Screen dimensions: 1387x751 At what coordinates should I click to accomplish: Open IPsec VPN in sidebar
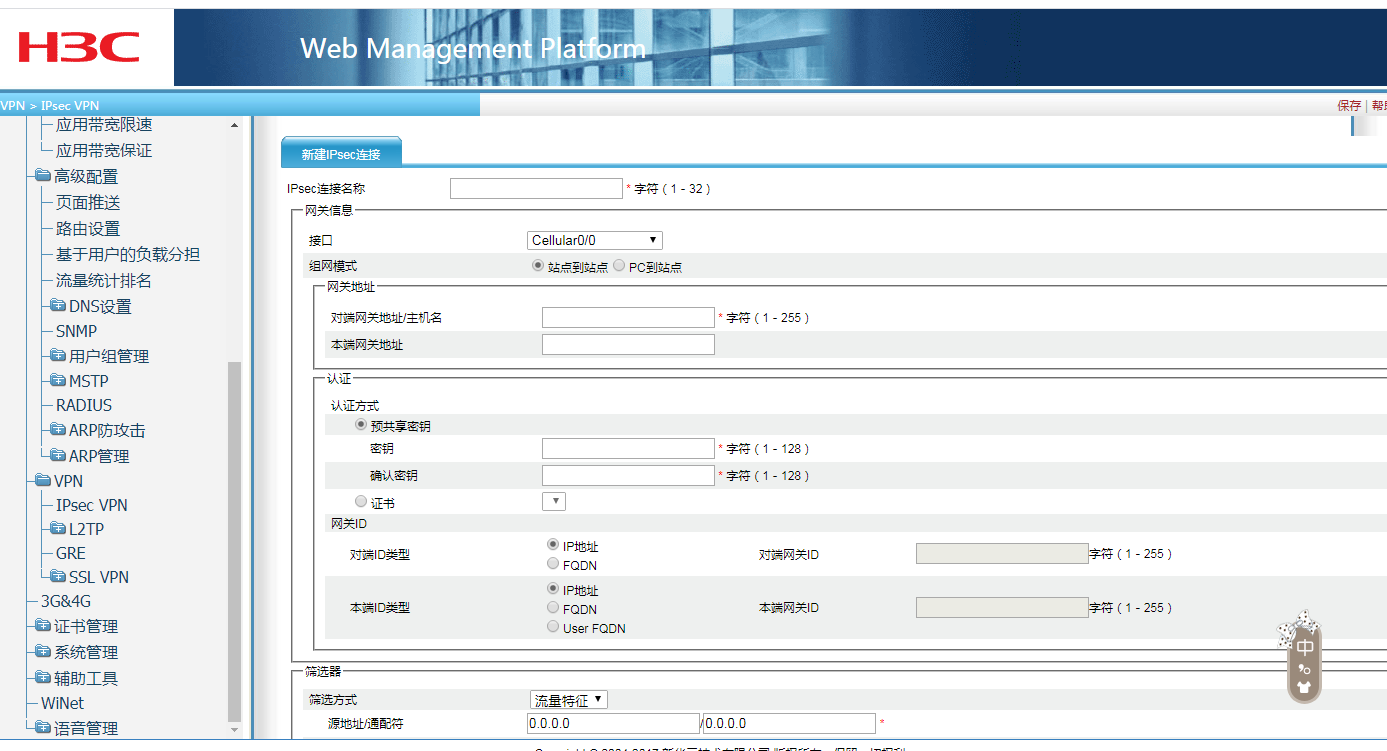click(92, 505)
